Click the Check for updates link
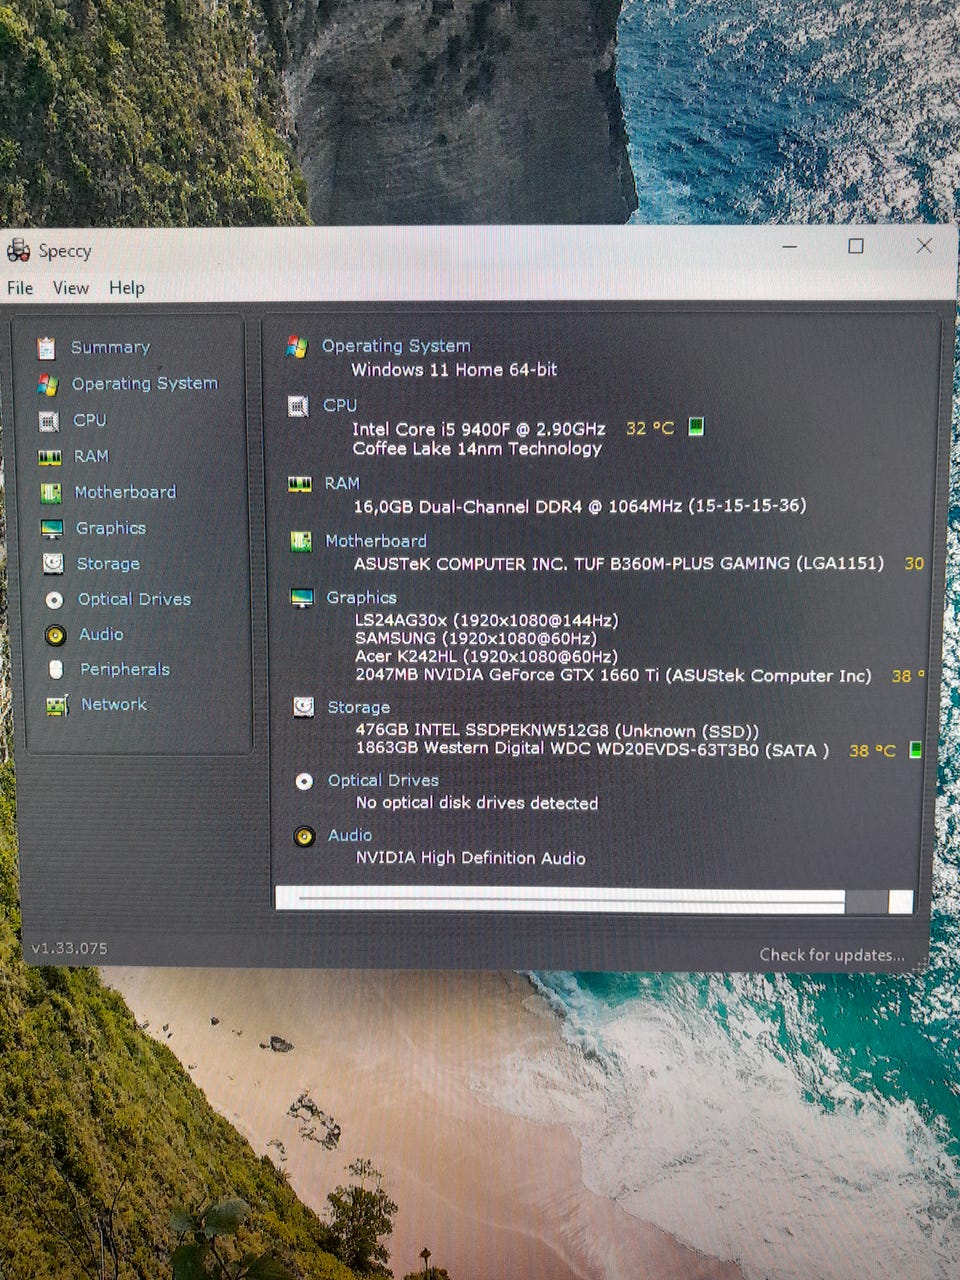Image resolution: width=960 pixels, height=1280 pixels. [x=831, y=955]
